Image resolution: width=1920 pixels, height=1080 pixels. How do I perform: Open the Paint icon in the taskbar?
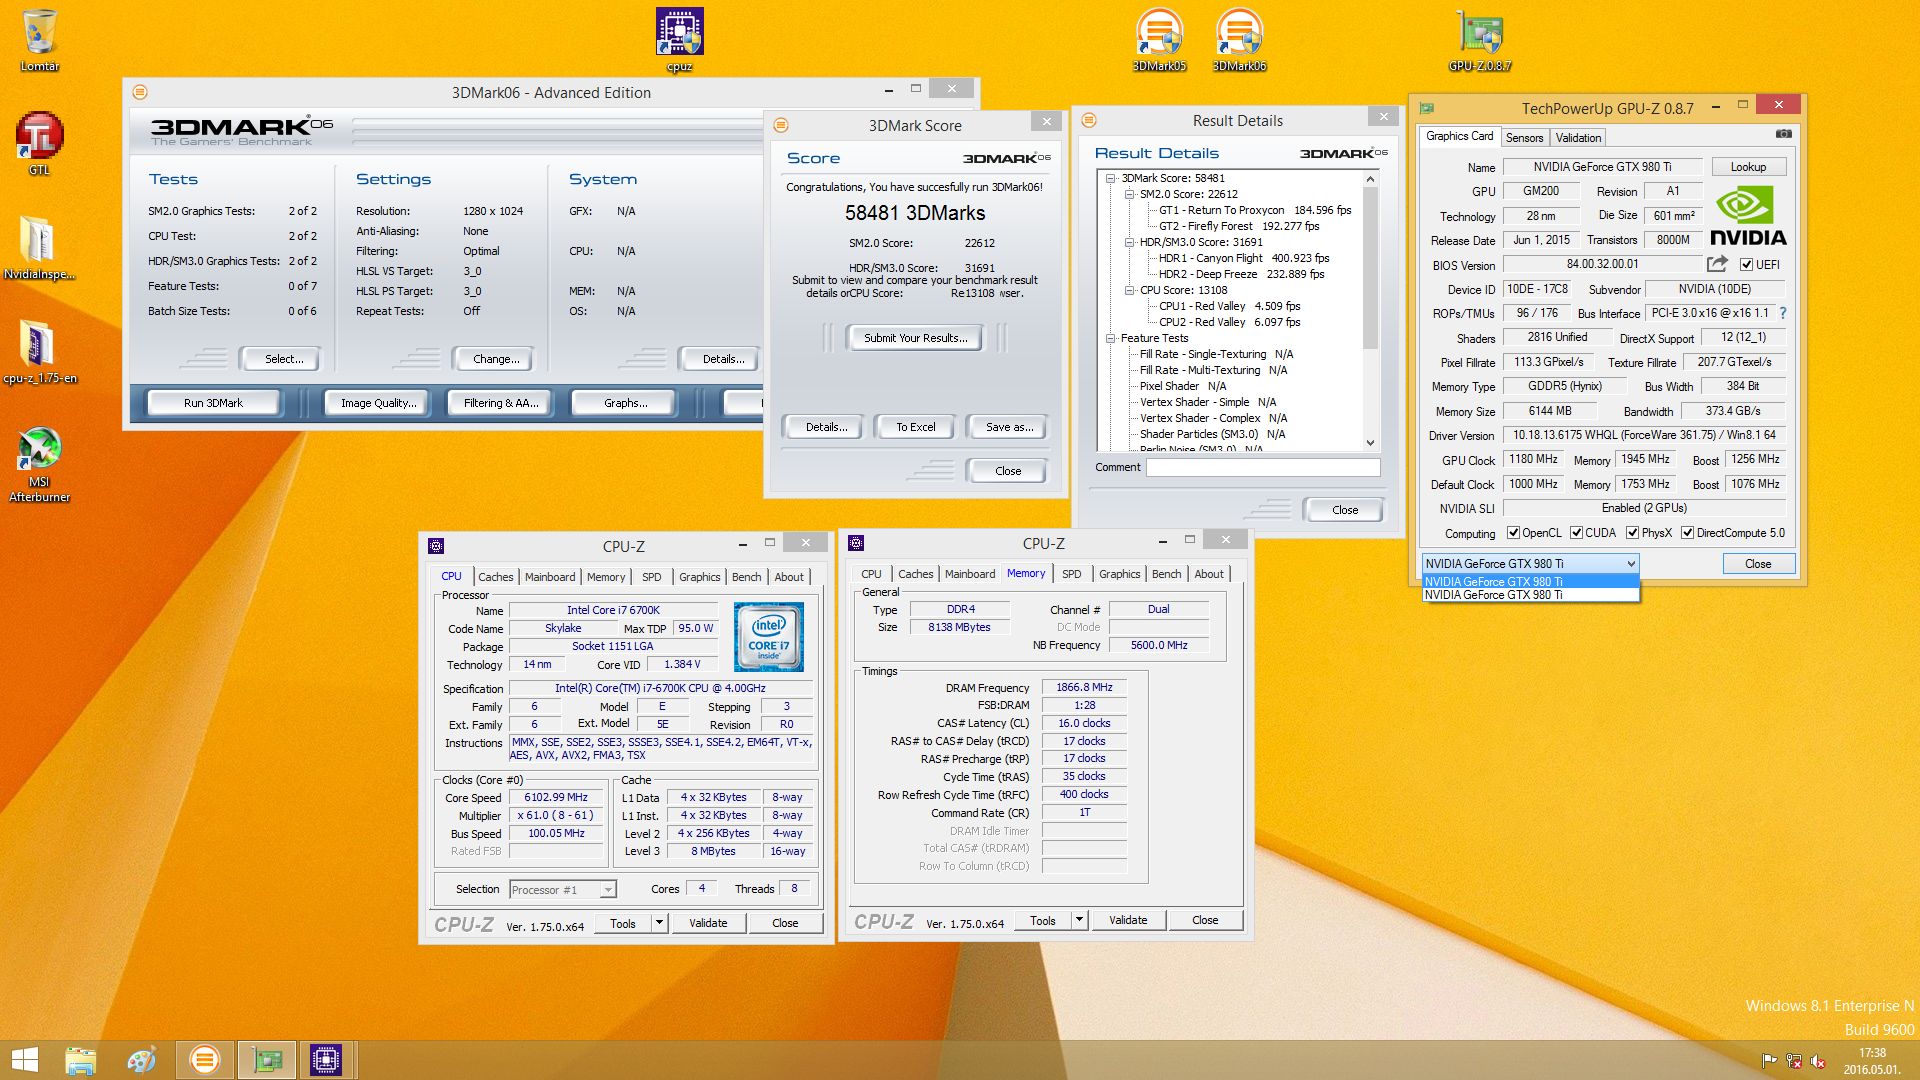click(141, 1060)
